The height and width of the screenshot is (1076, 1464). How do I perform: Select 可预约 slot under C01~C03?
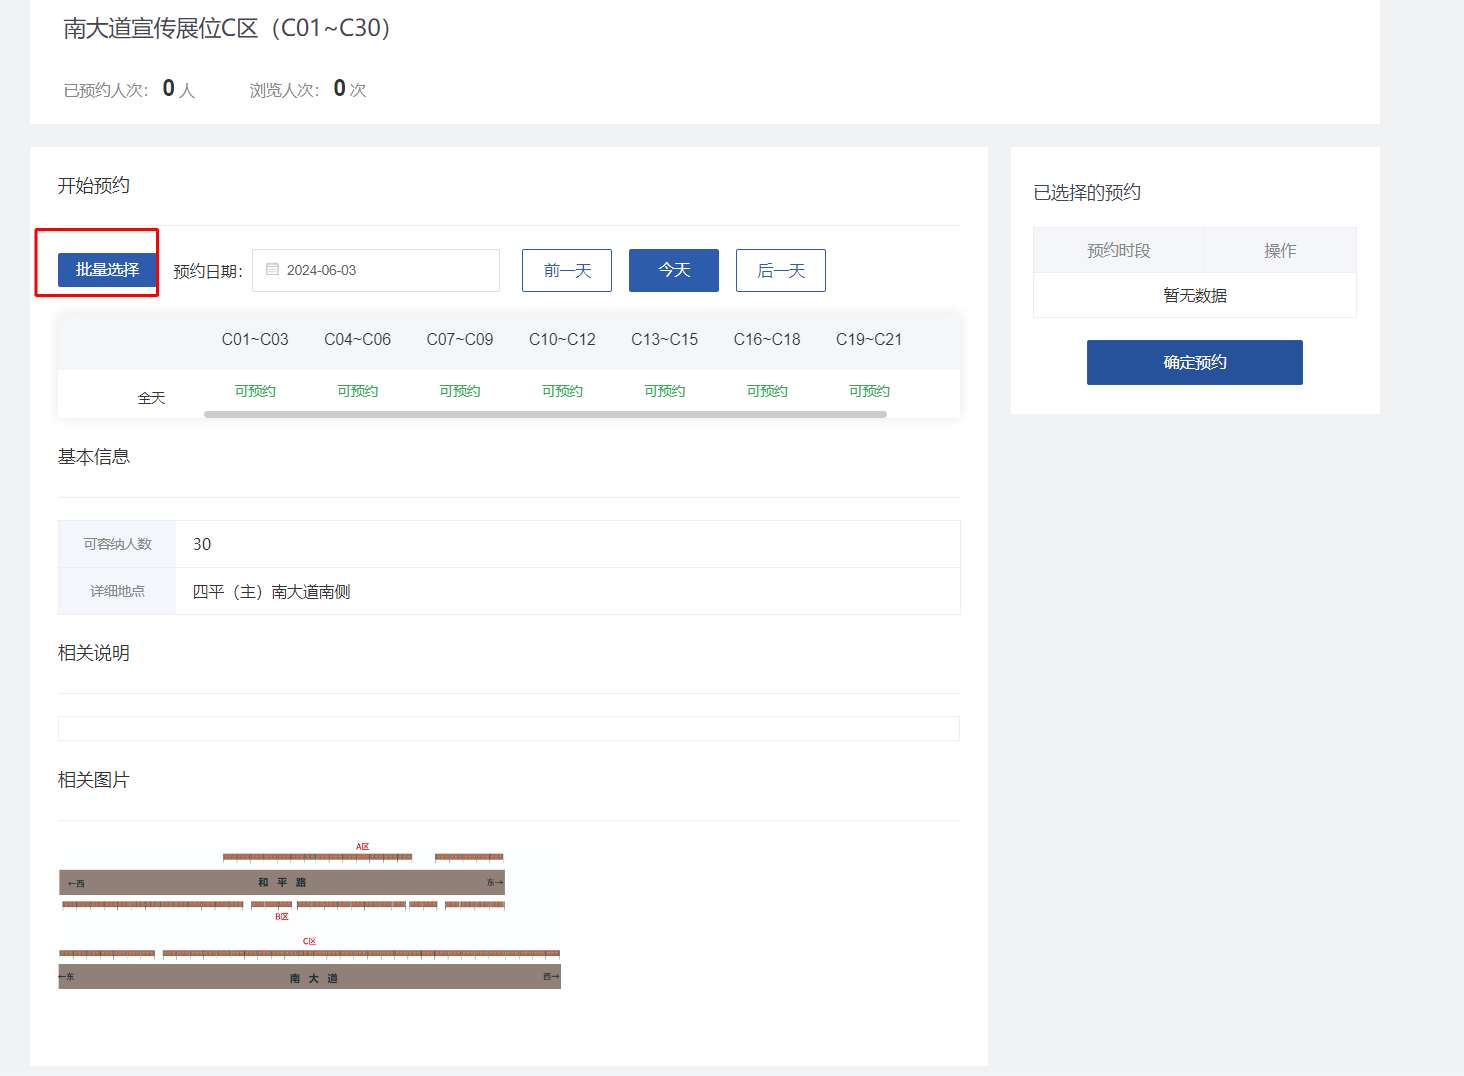255,391
